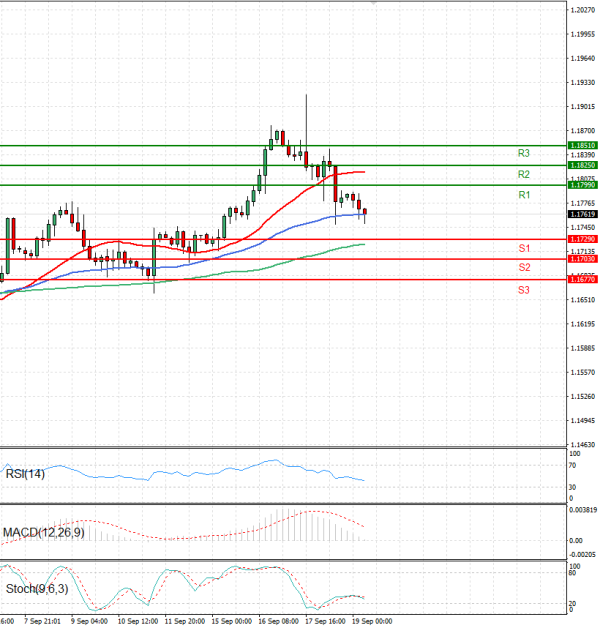Click the 9 Sep 04:00 time label

click(x=89, y=621)
